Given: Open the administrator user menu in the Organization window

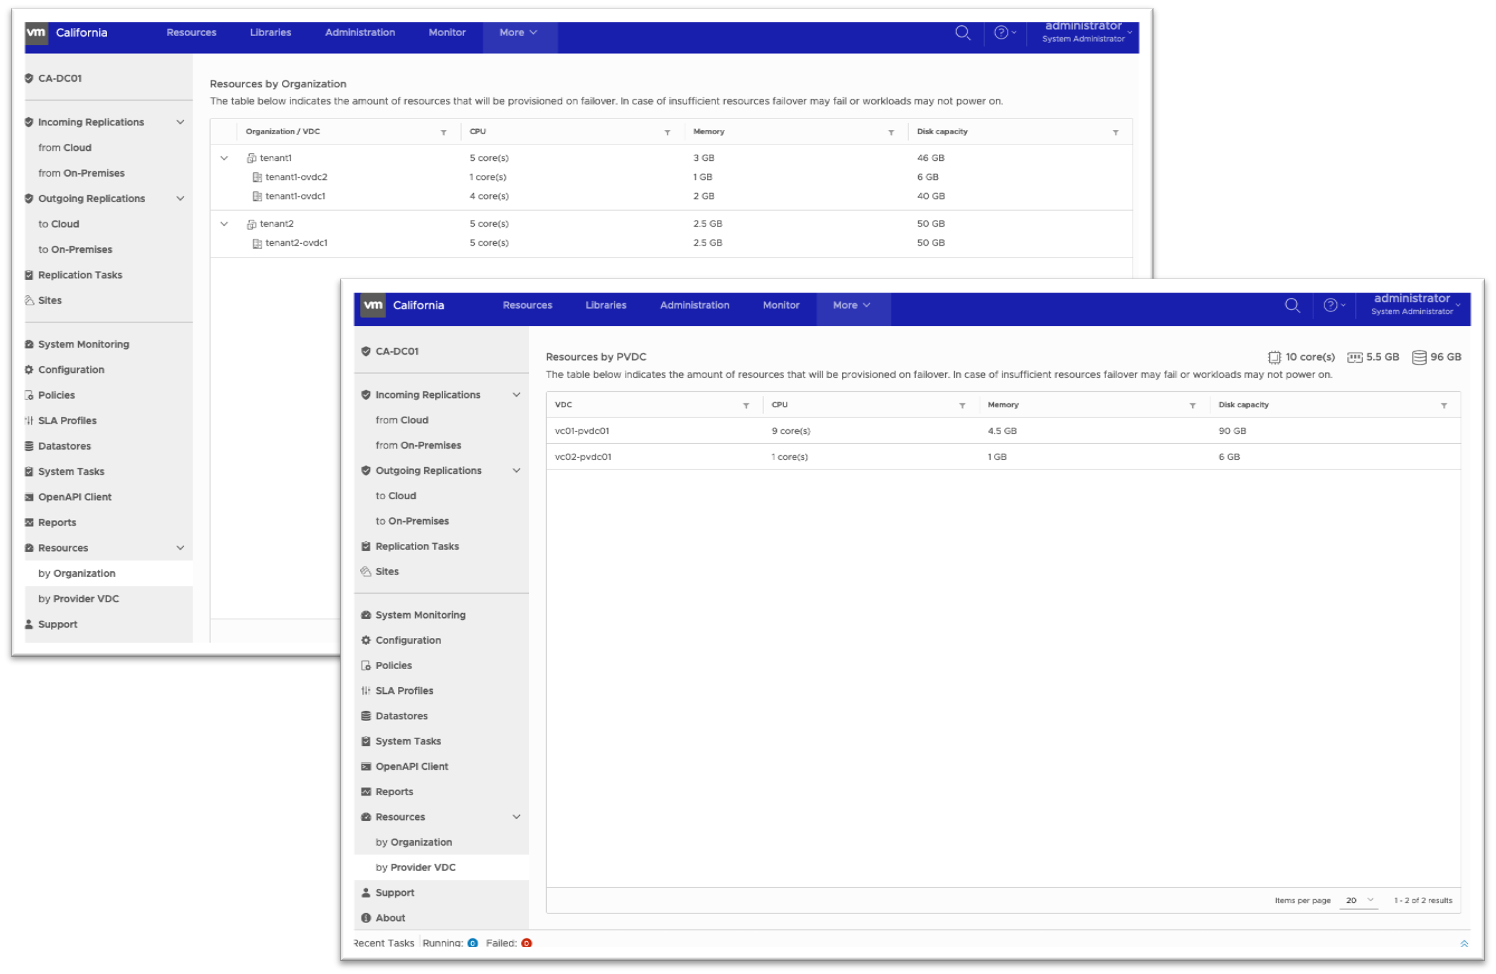Looking at the screenshot, I should pos(1087,31).
